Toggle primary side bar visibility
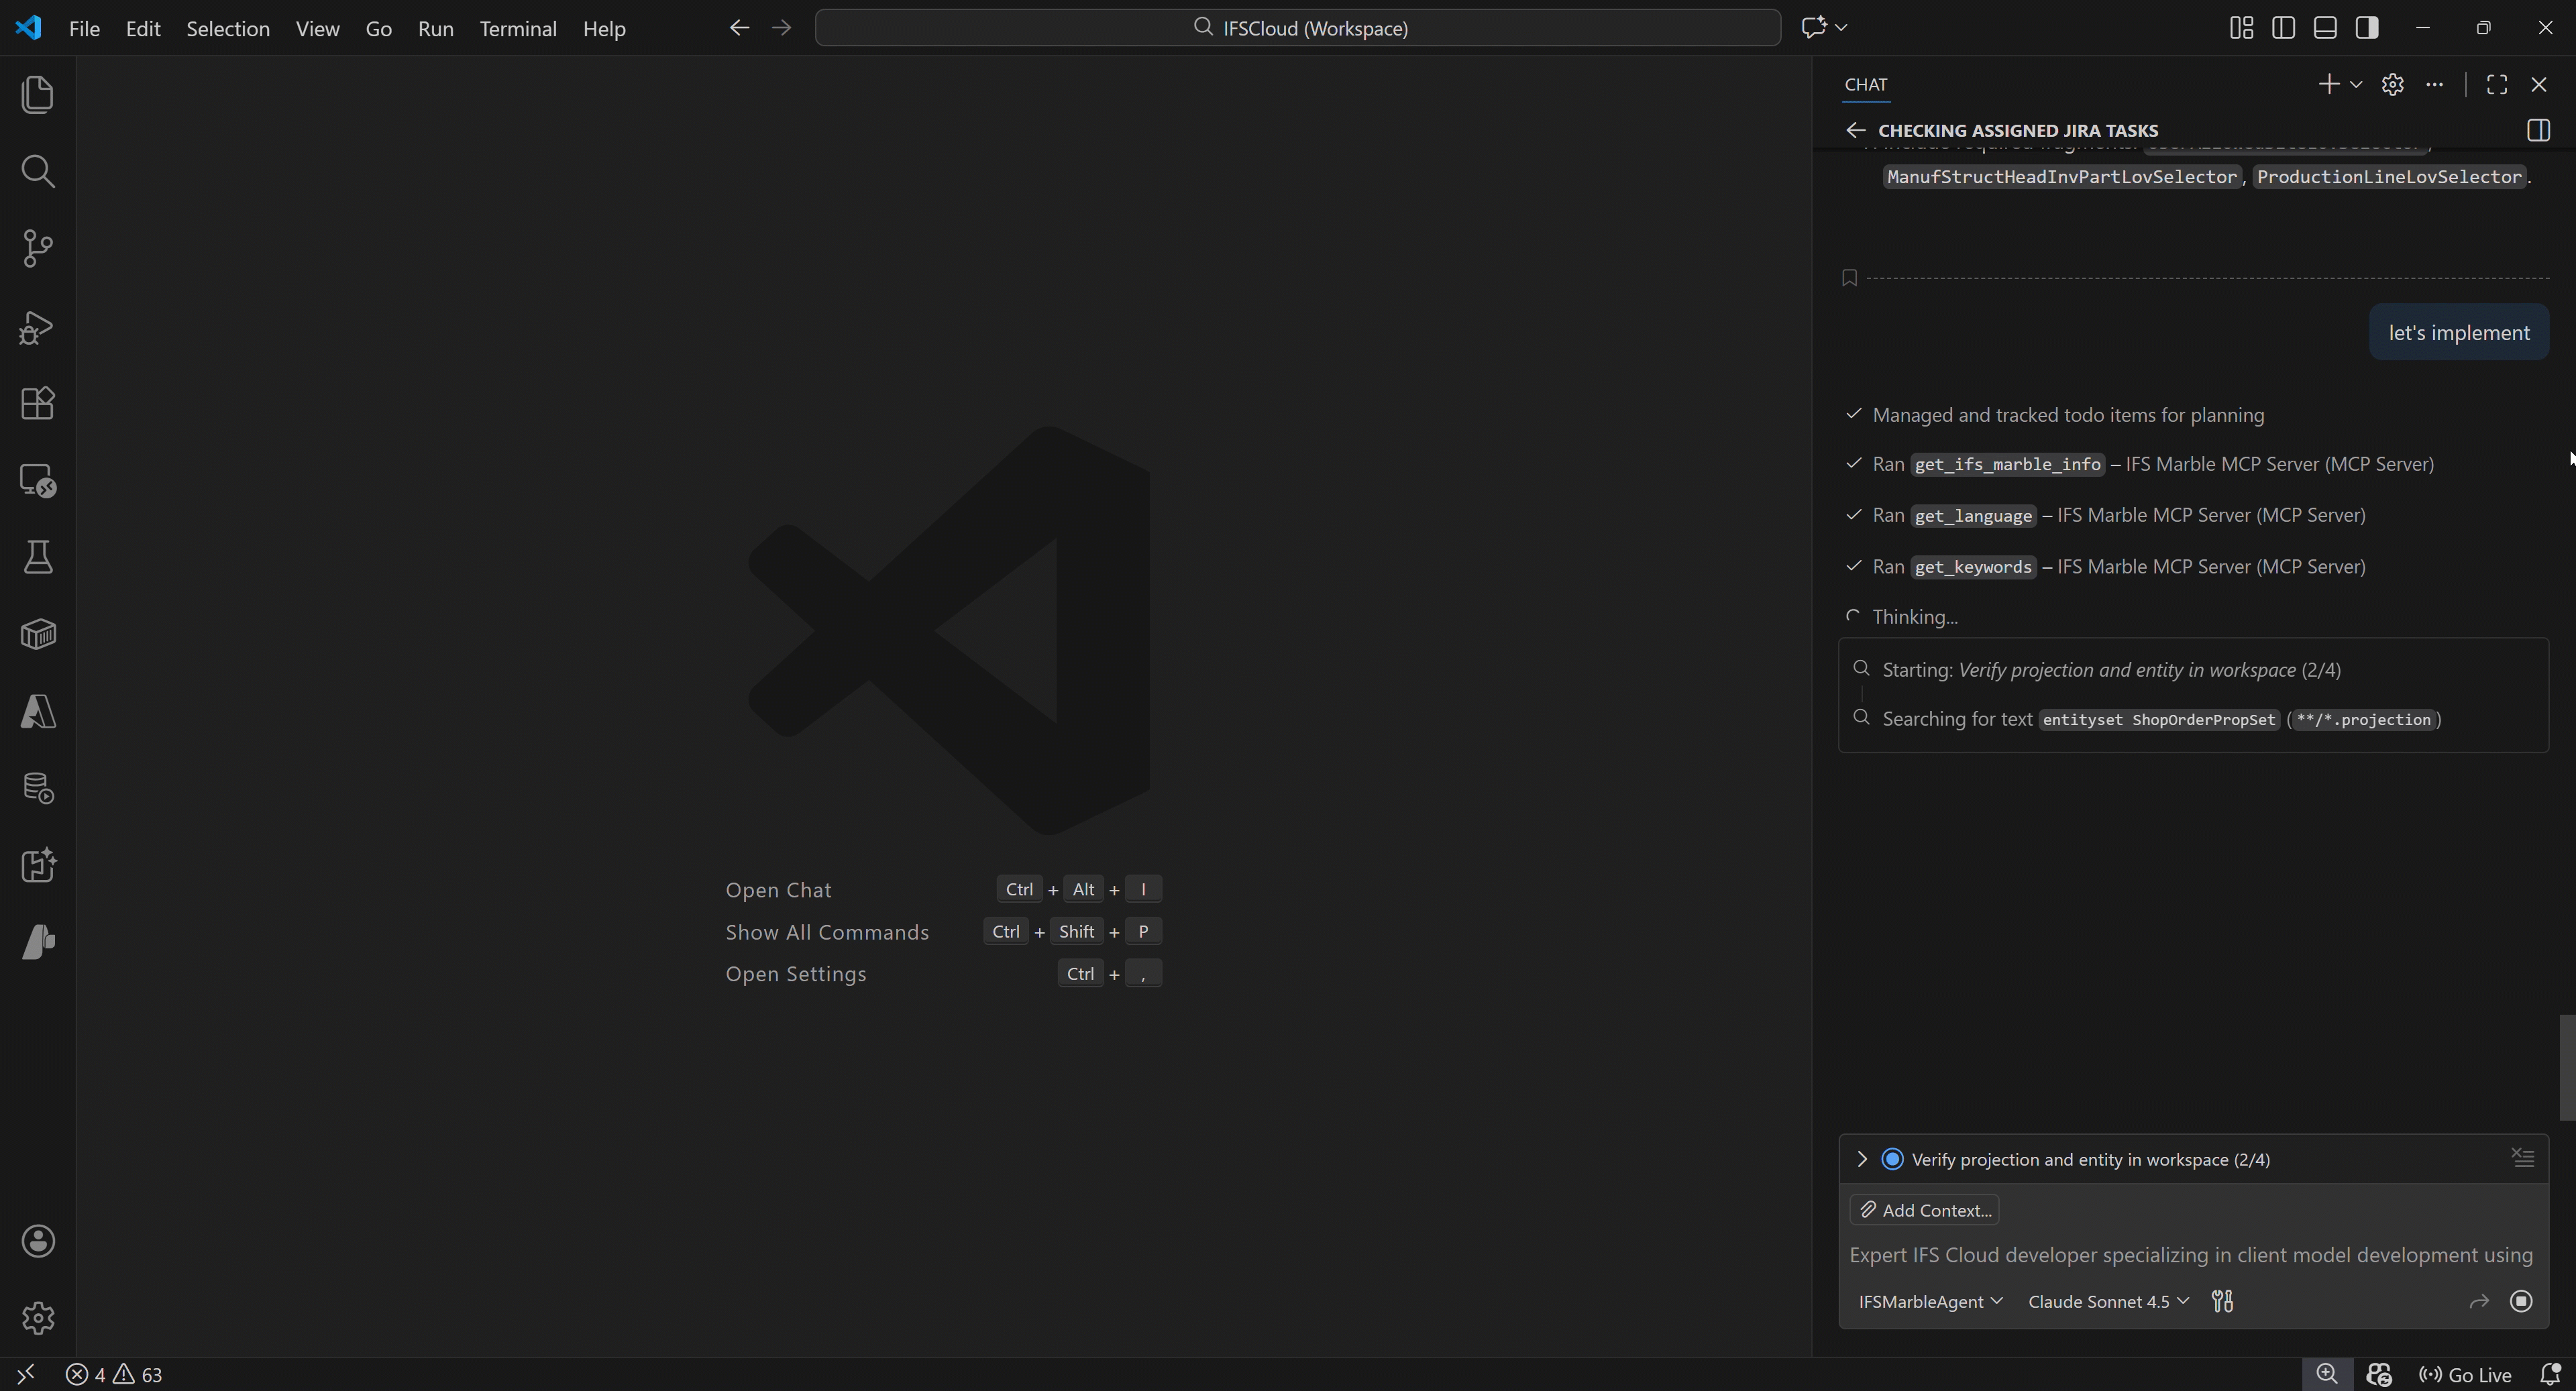This screenshot has width=2576, height=1391. coord(2283,28)
